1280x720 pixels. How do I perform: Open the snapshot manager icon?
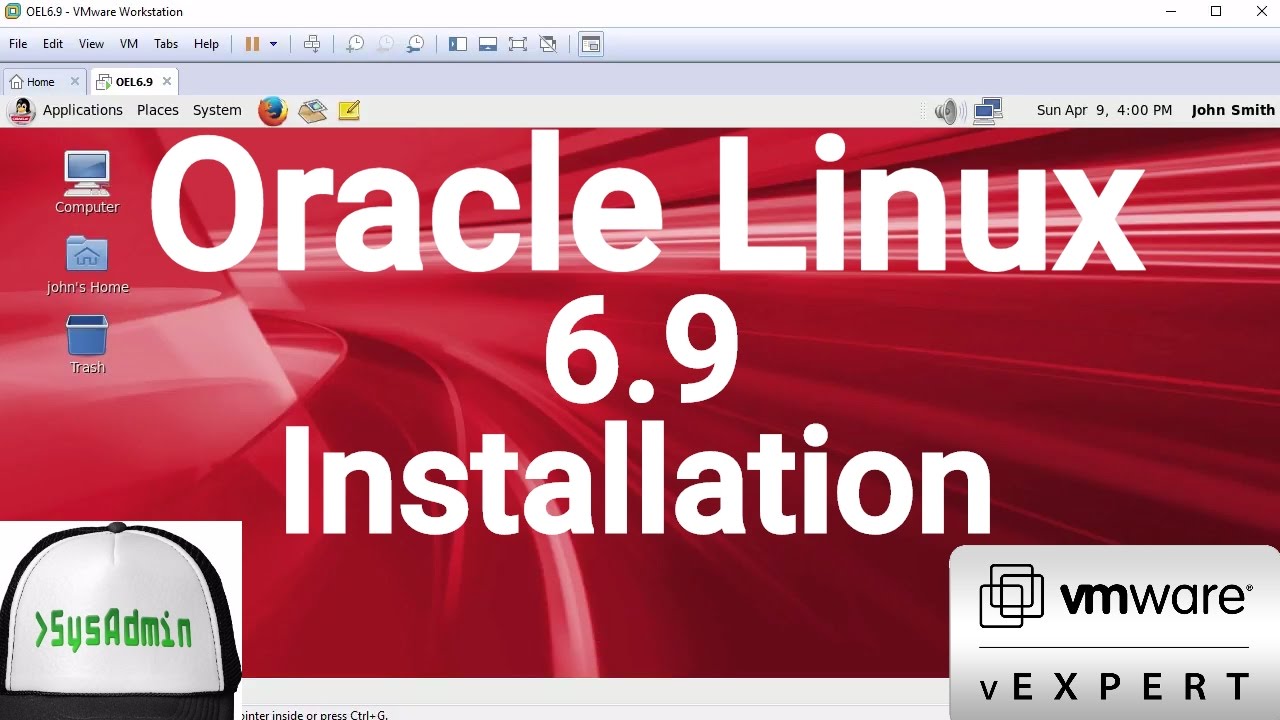pyautogui.click(x=415, y=44)
